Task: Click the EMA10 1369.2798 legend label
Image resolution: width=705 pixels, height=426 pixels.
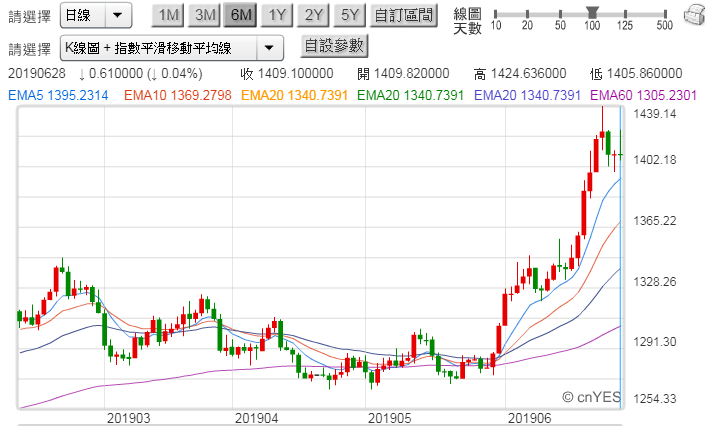Action: pyautogui.click(x=178, y=95)
